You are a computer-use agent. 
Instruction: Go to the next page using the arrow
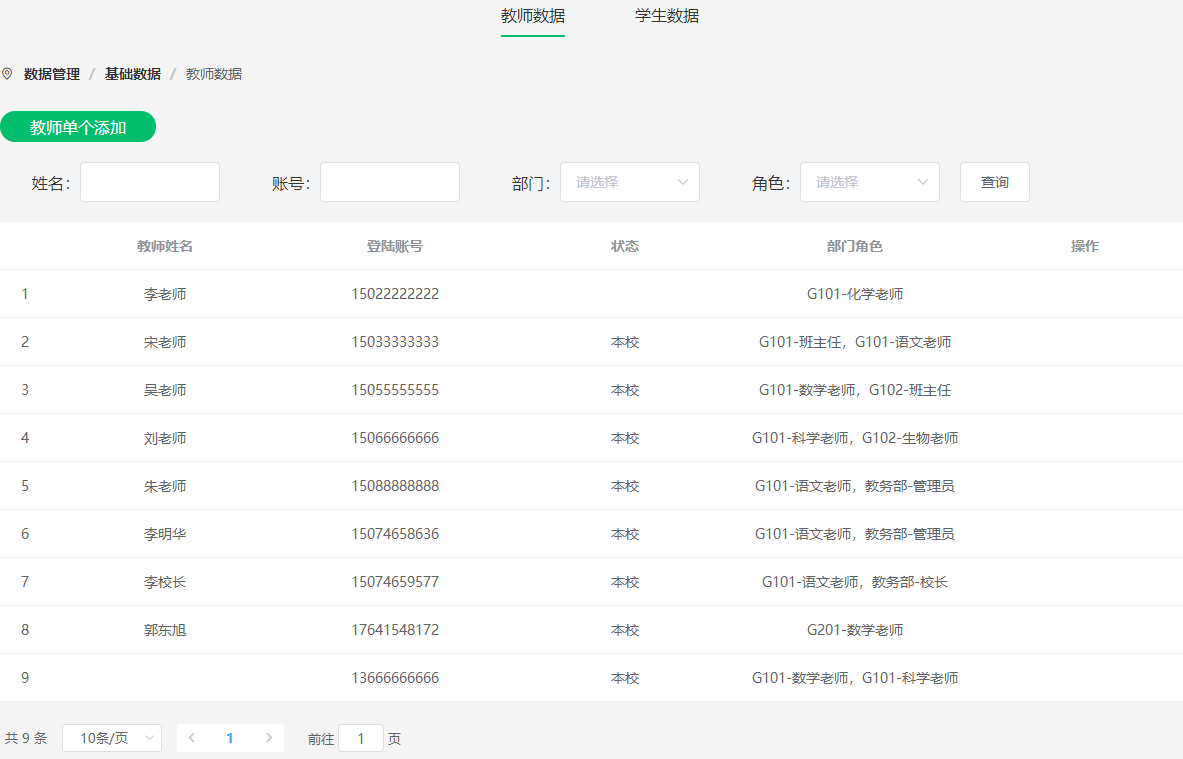[268, 736]
